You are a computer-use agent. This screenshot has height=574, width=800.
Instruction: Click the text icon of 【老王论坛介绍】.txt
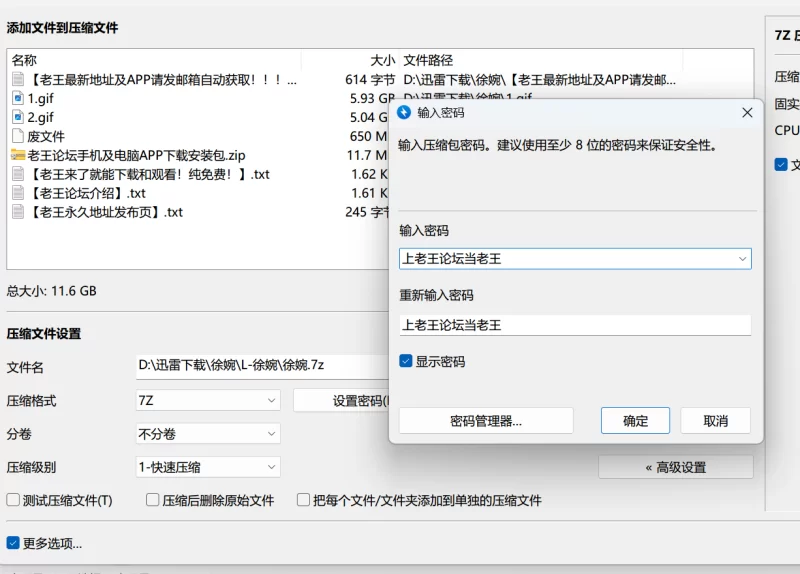point(18,193)
